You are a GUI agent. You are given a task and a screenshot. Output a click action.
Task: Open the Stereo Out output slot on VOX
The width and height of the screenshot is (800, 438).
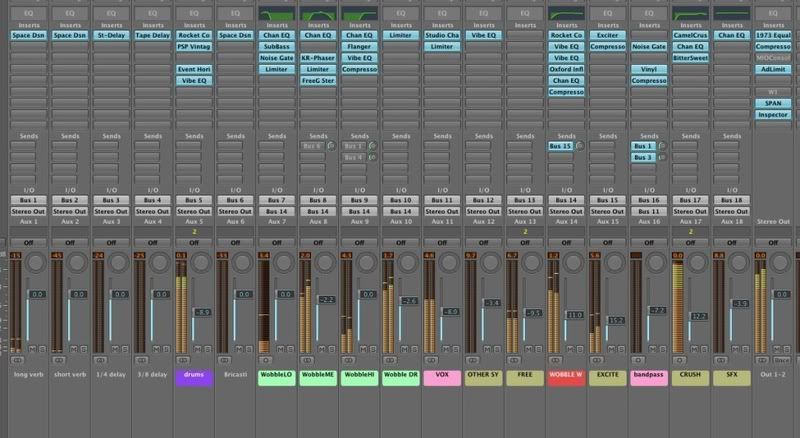point(442,211)
